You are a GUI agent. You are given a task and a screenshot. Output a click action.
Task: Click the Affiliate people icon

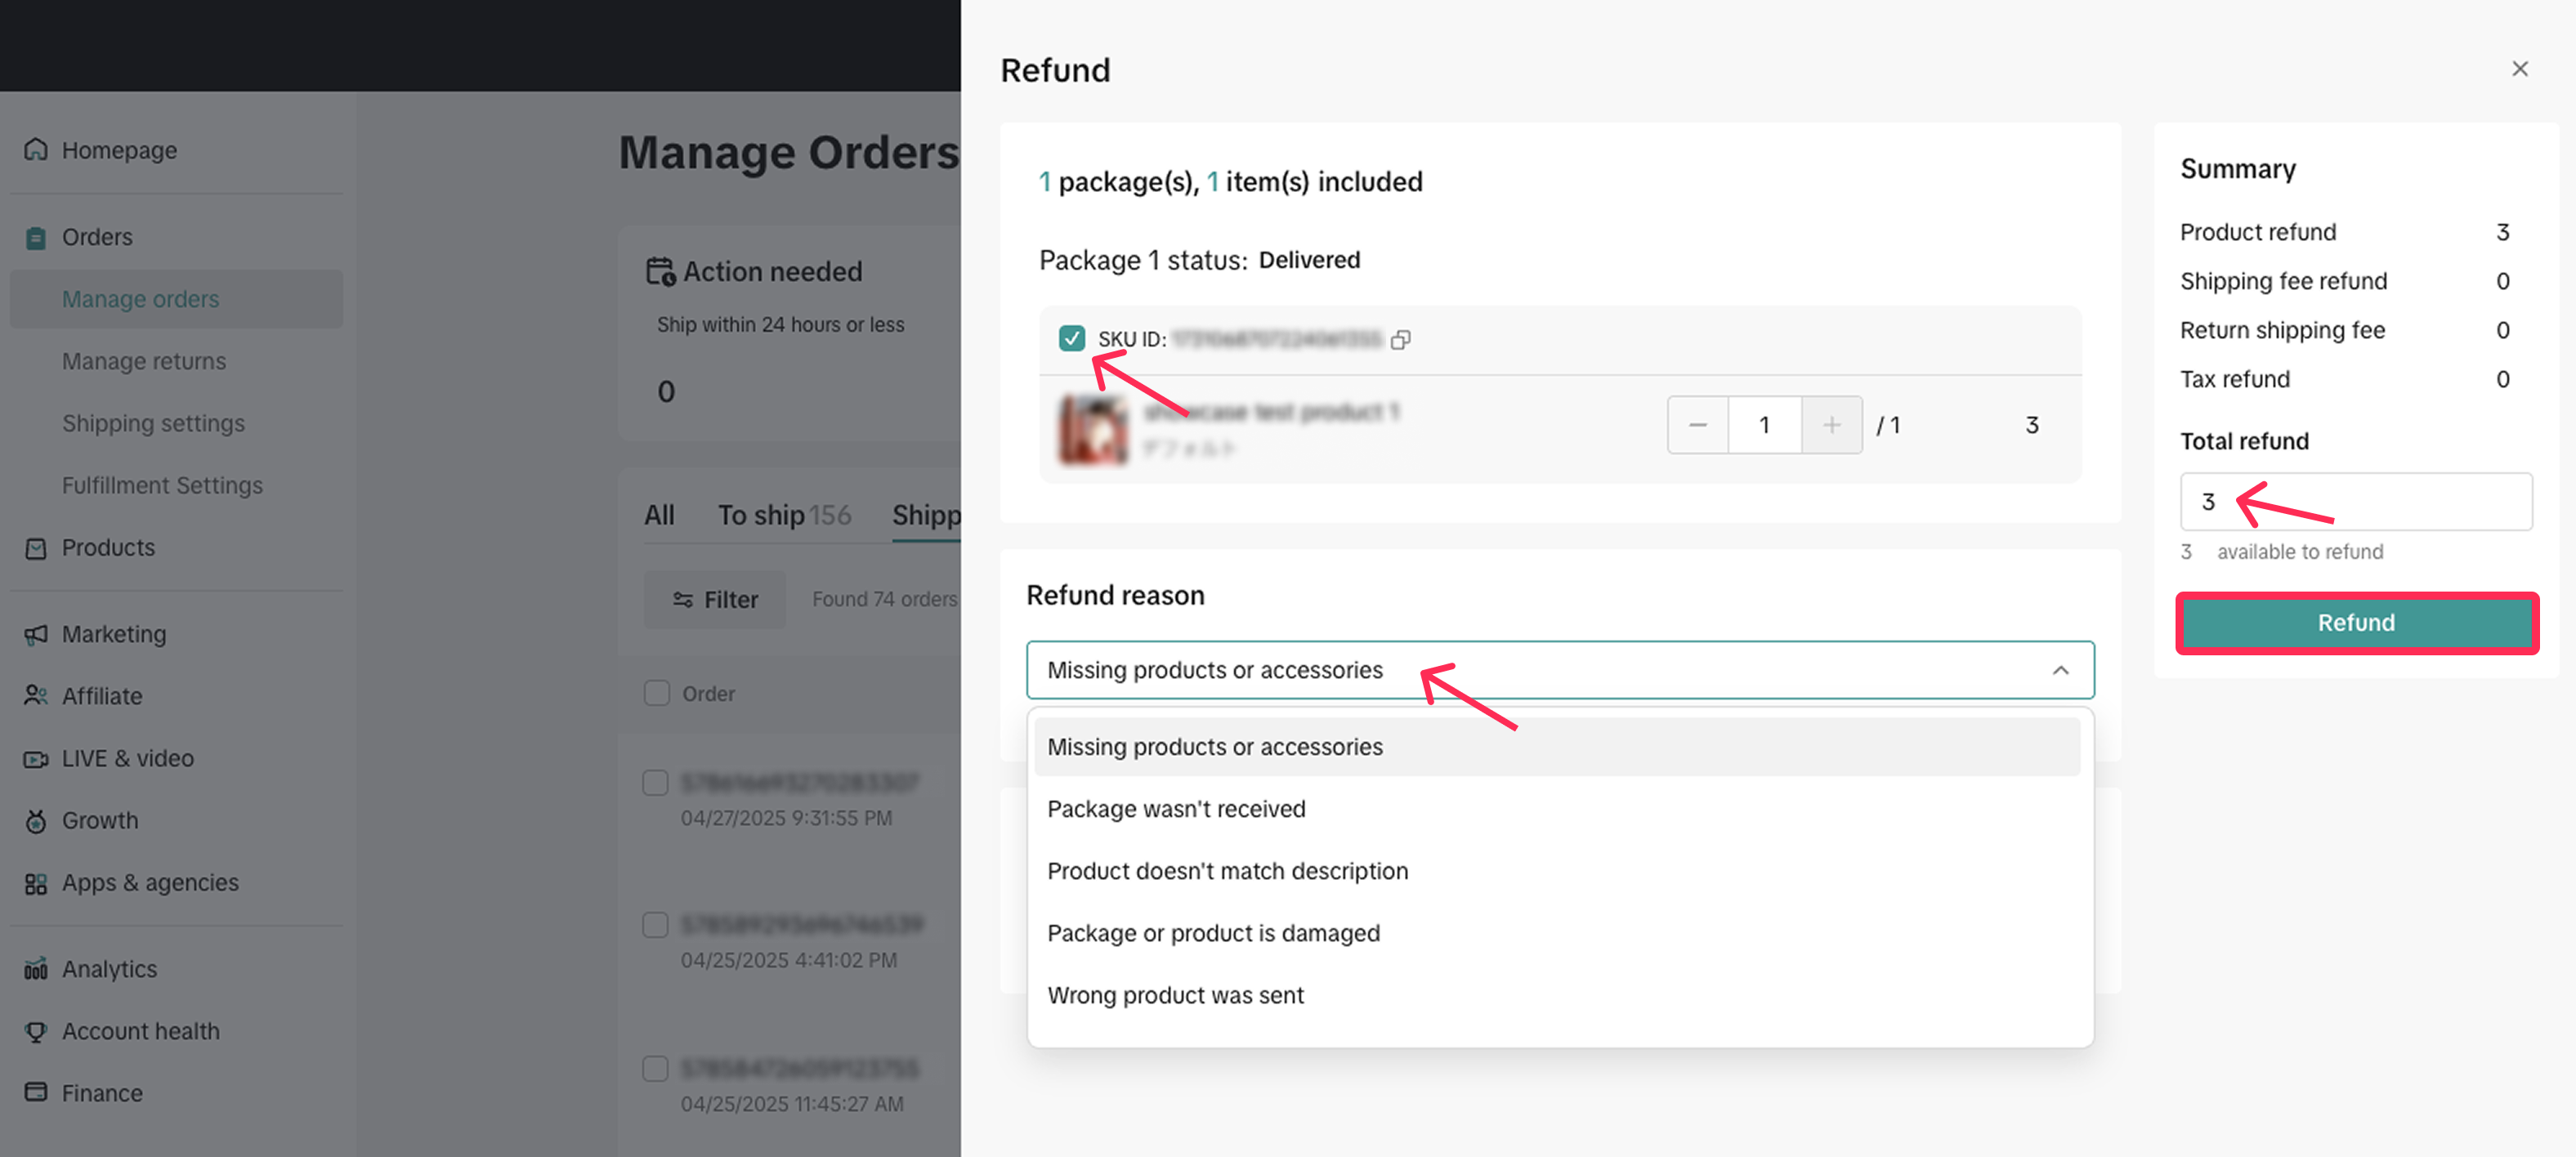coord(36,696)
